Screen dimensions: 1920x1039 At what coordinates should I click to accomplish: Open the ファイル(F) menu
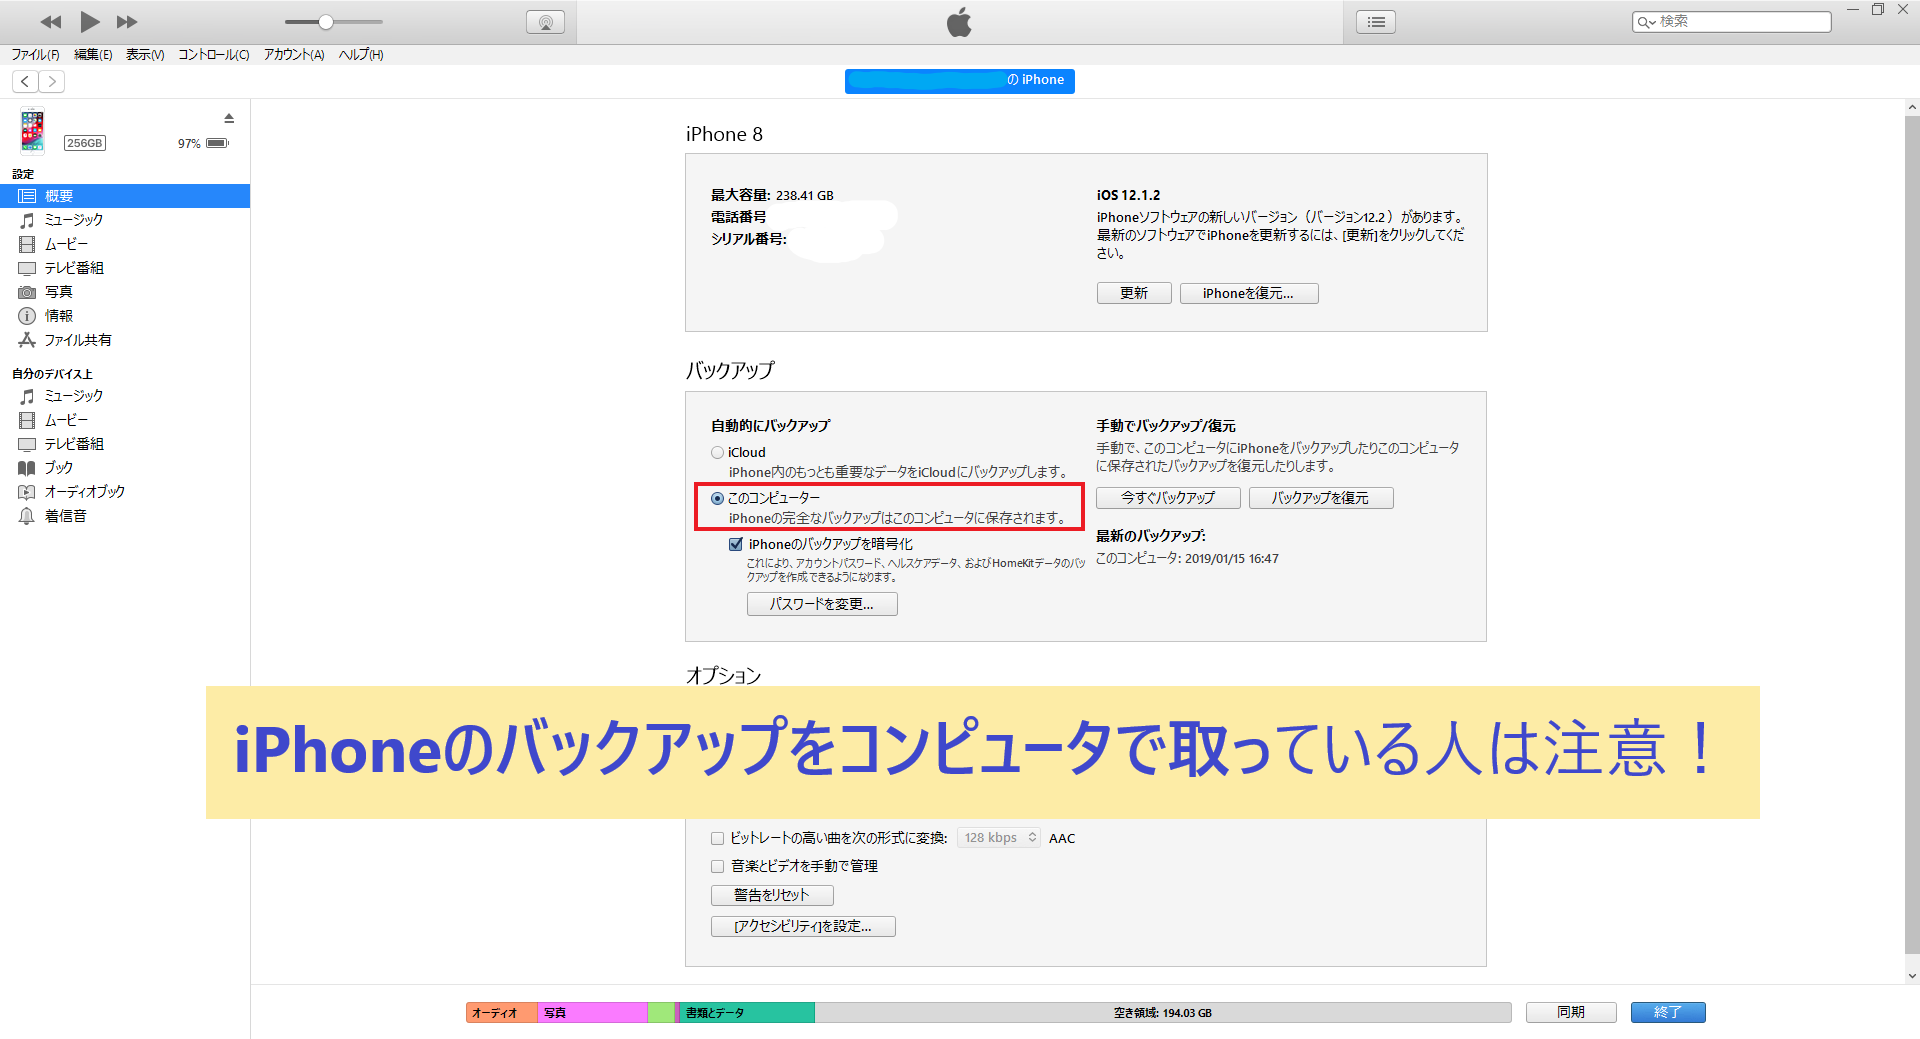pyautogui.click(x=35, y=55)
